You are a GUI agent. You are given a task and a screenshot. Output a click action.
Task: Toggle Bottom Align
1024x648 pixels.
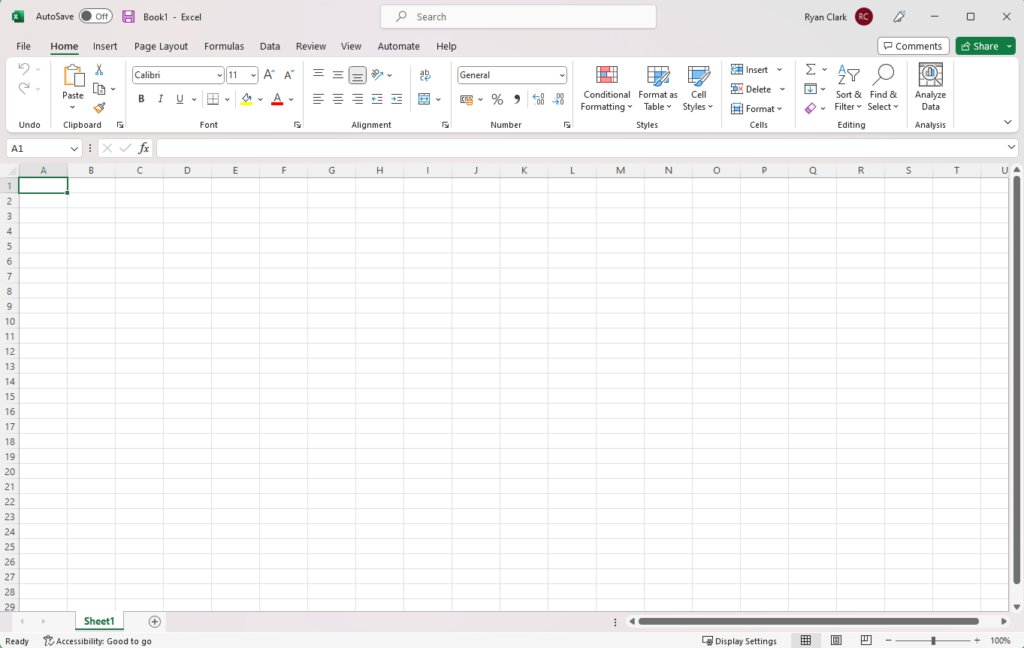357,75
